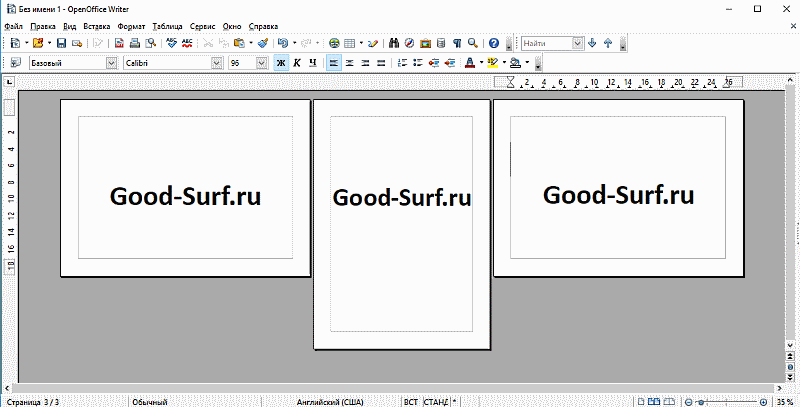Open the Zoom magnifier icon
The image size is (800, 407).
pyautogui.click(x=473, y=43)
